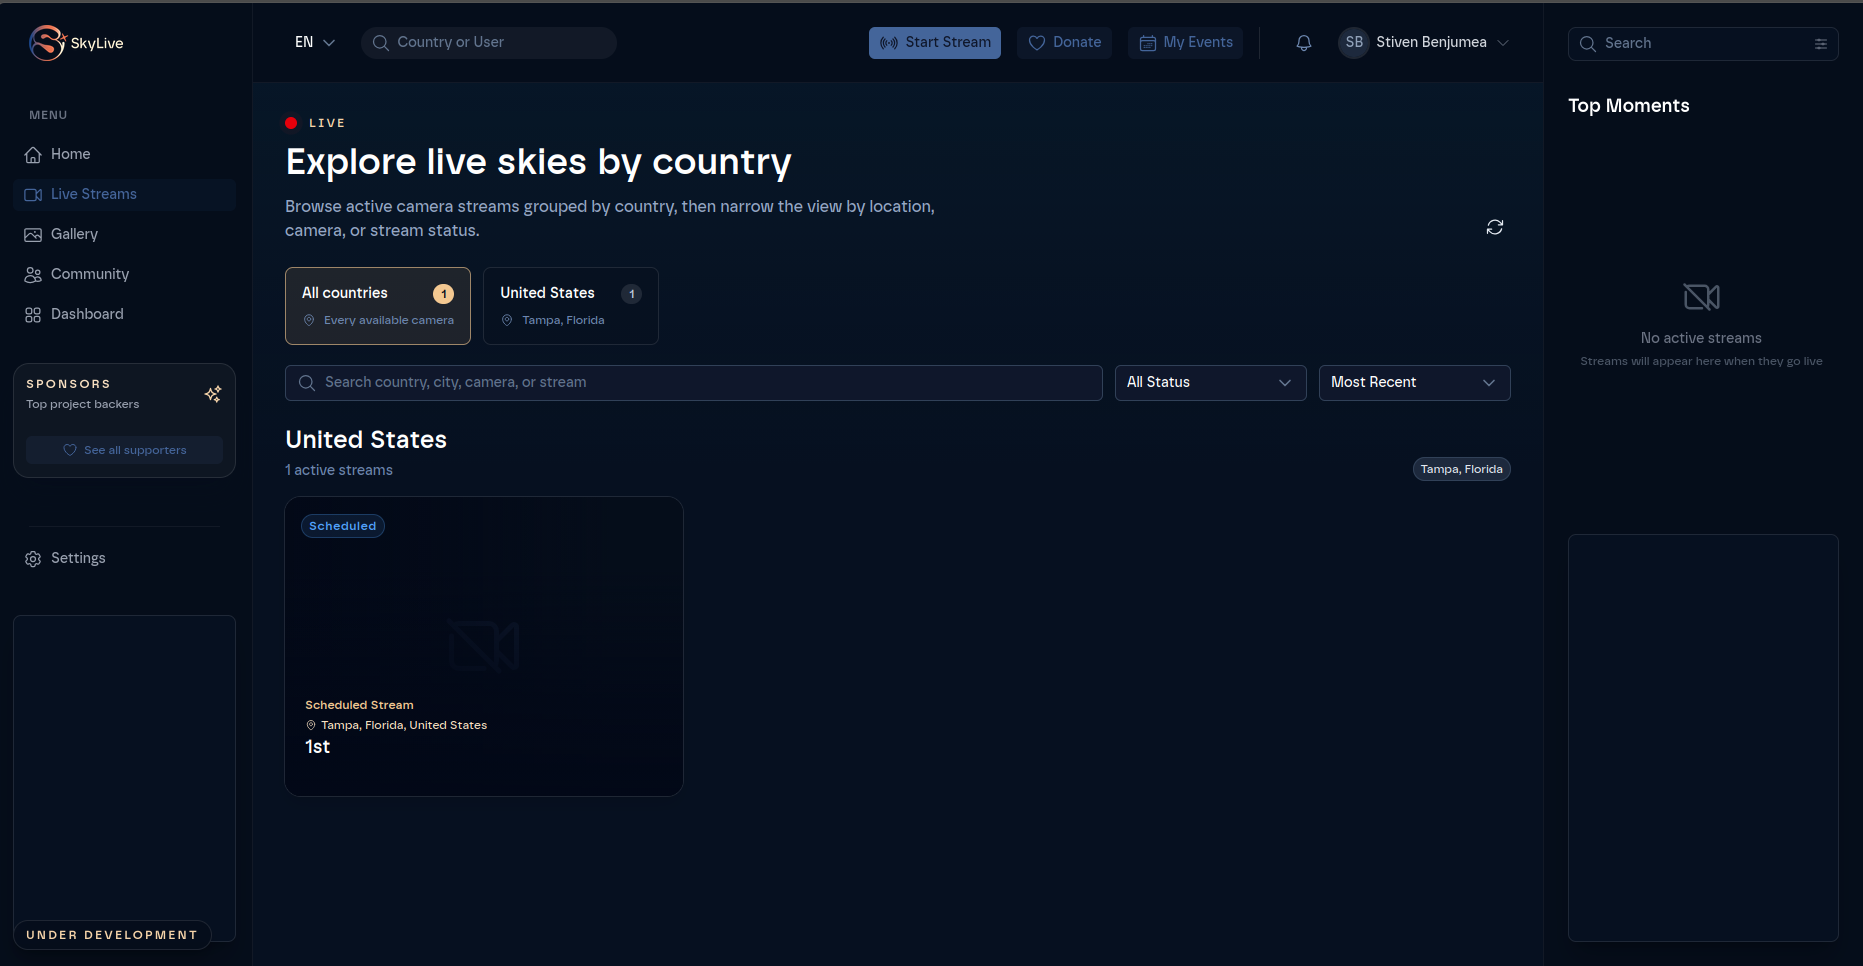
Task: Click the Home house icon
Action: tap(33, 155)
